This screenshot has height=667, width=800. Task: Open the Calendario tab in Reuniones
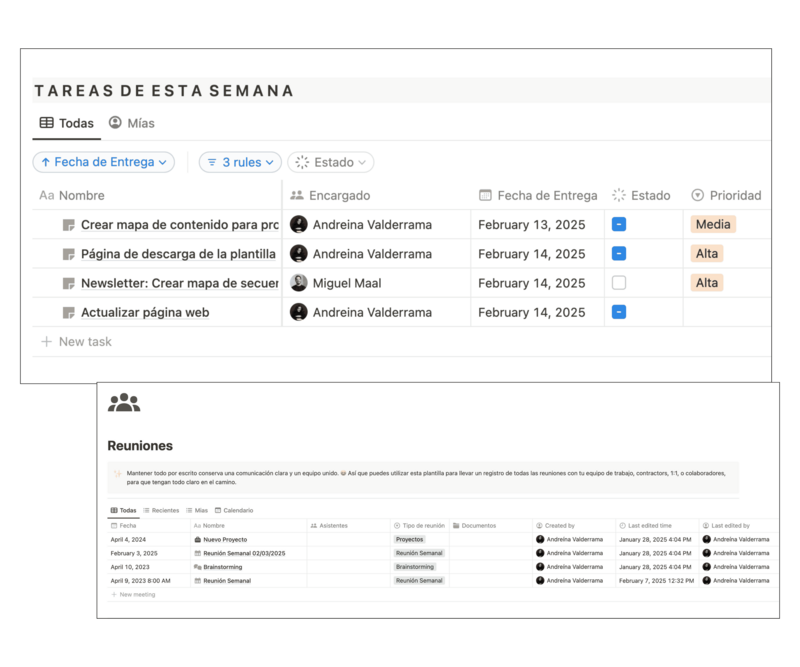pyautogui.click(x=234, y=510)
